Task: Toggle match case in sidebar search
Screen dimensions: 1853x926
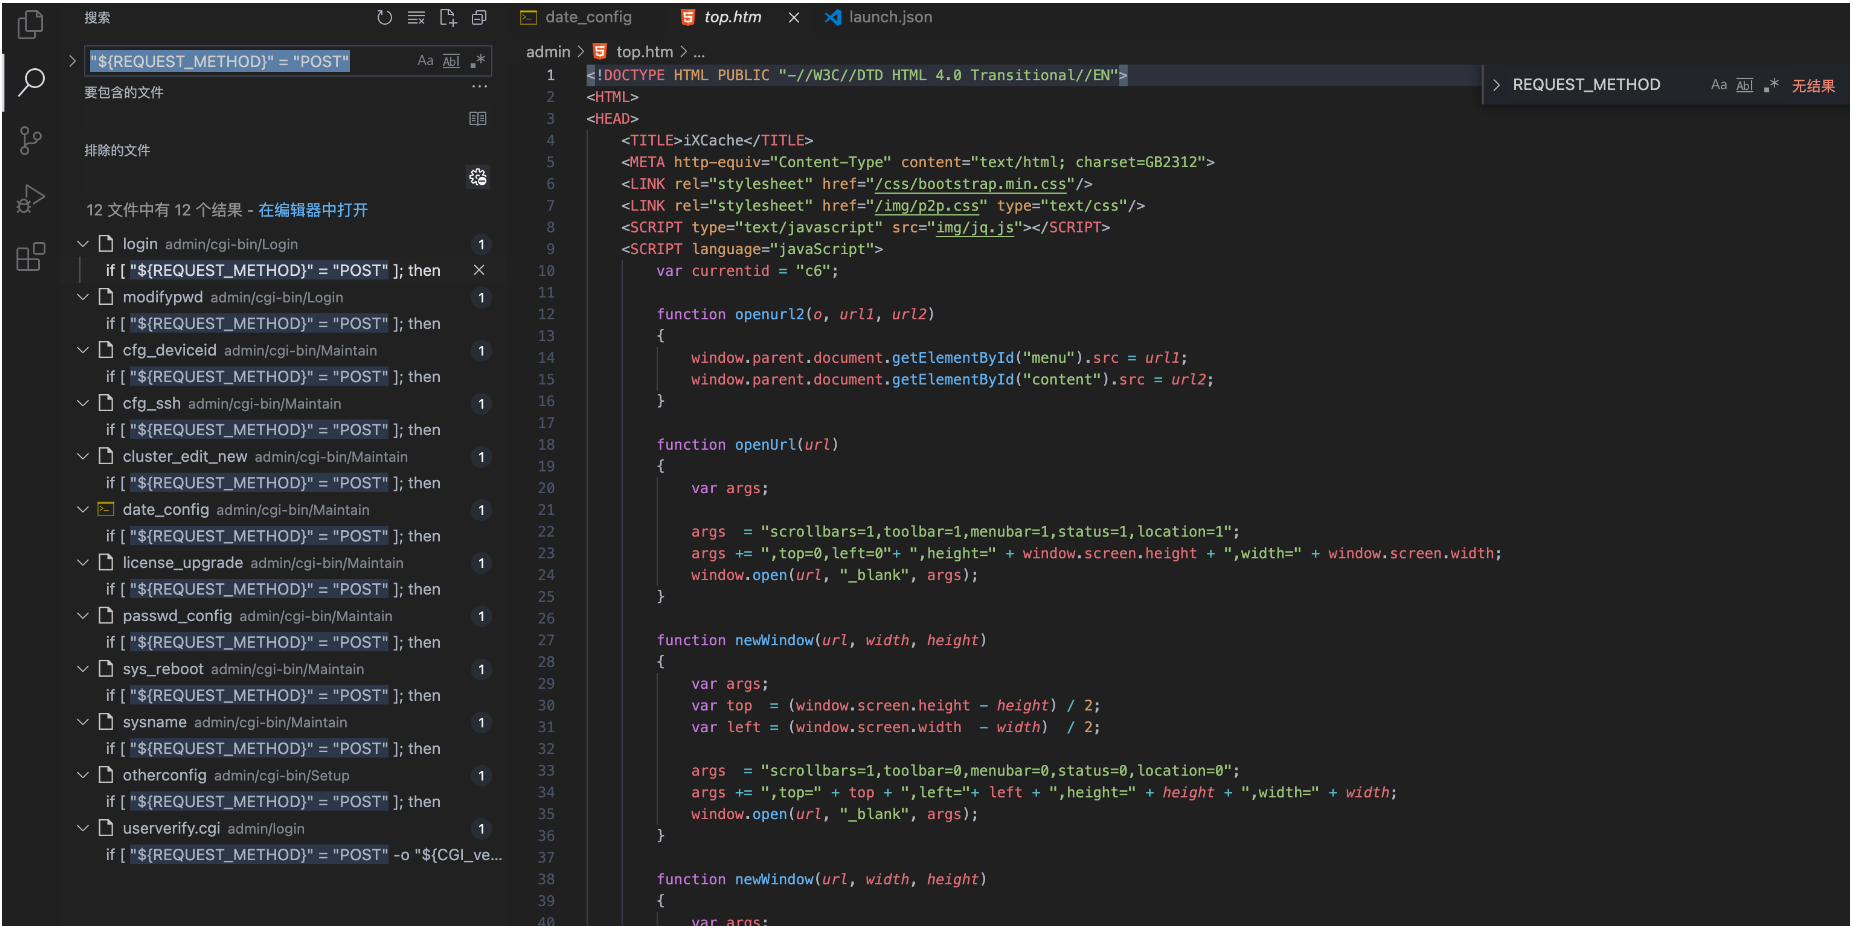Action: tap(425, 61)
